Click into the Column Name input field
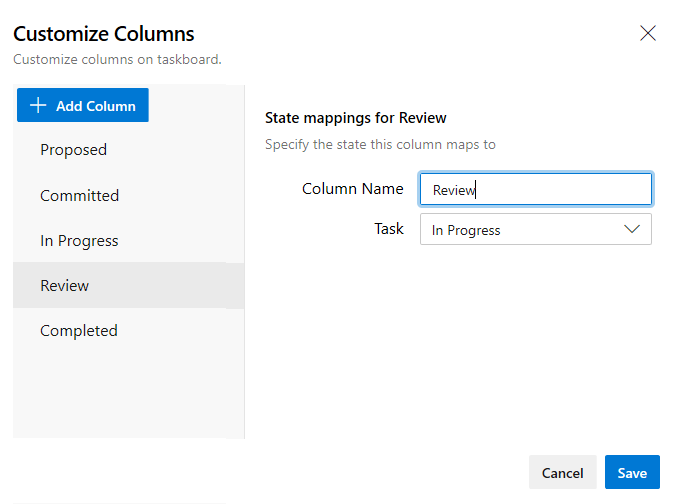 pos(536,189)
